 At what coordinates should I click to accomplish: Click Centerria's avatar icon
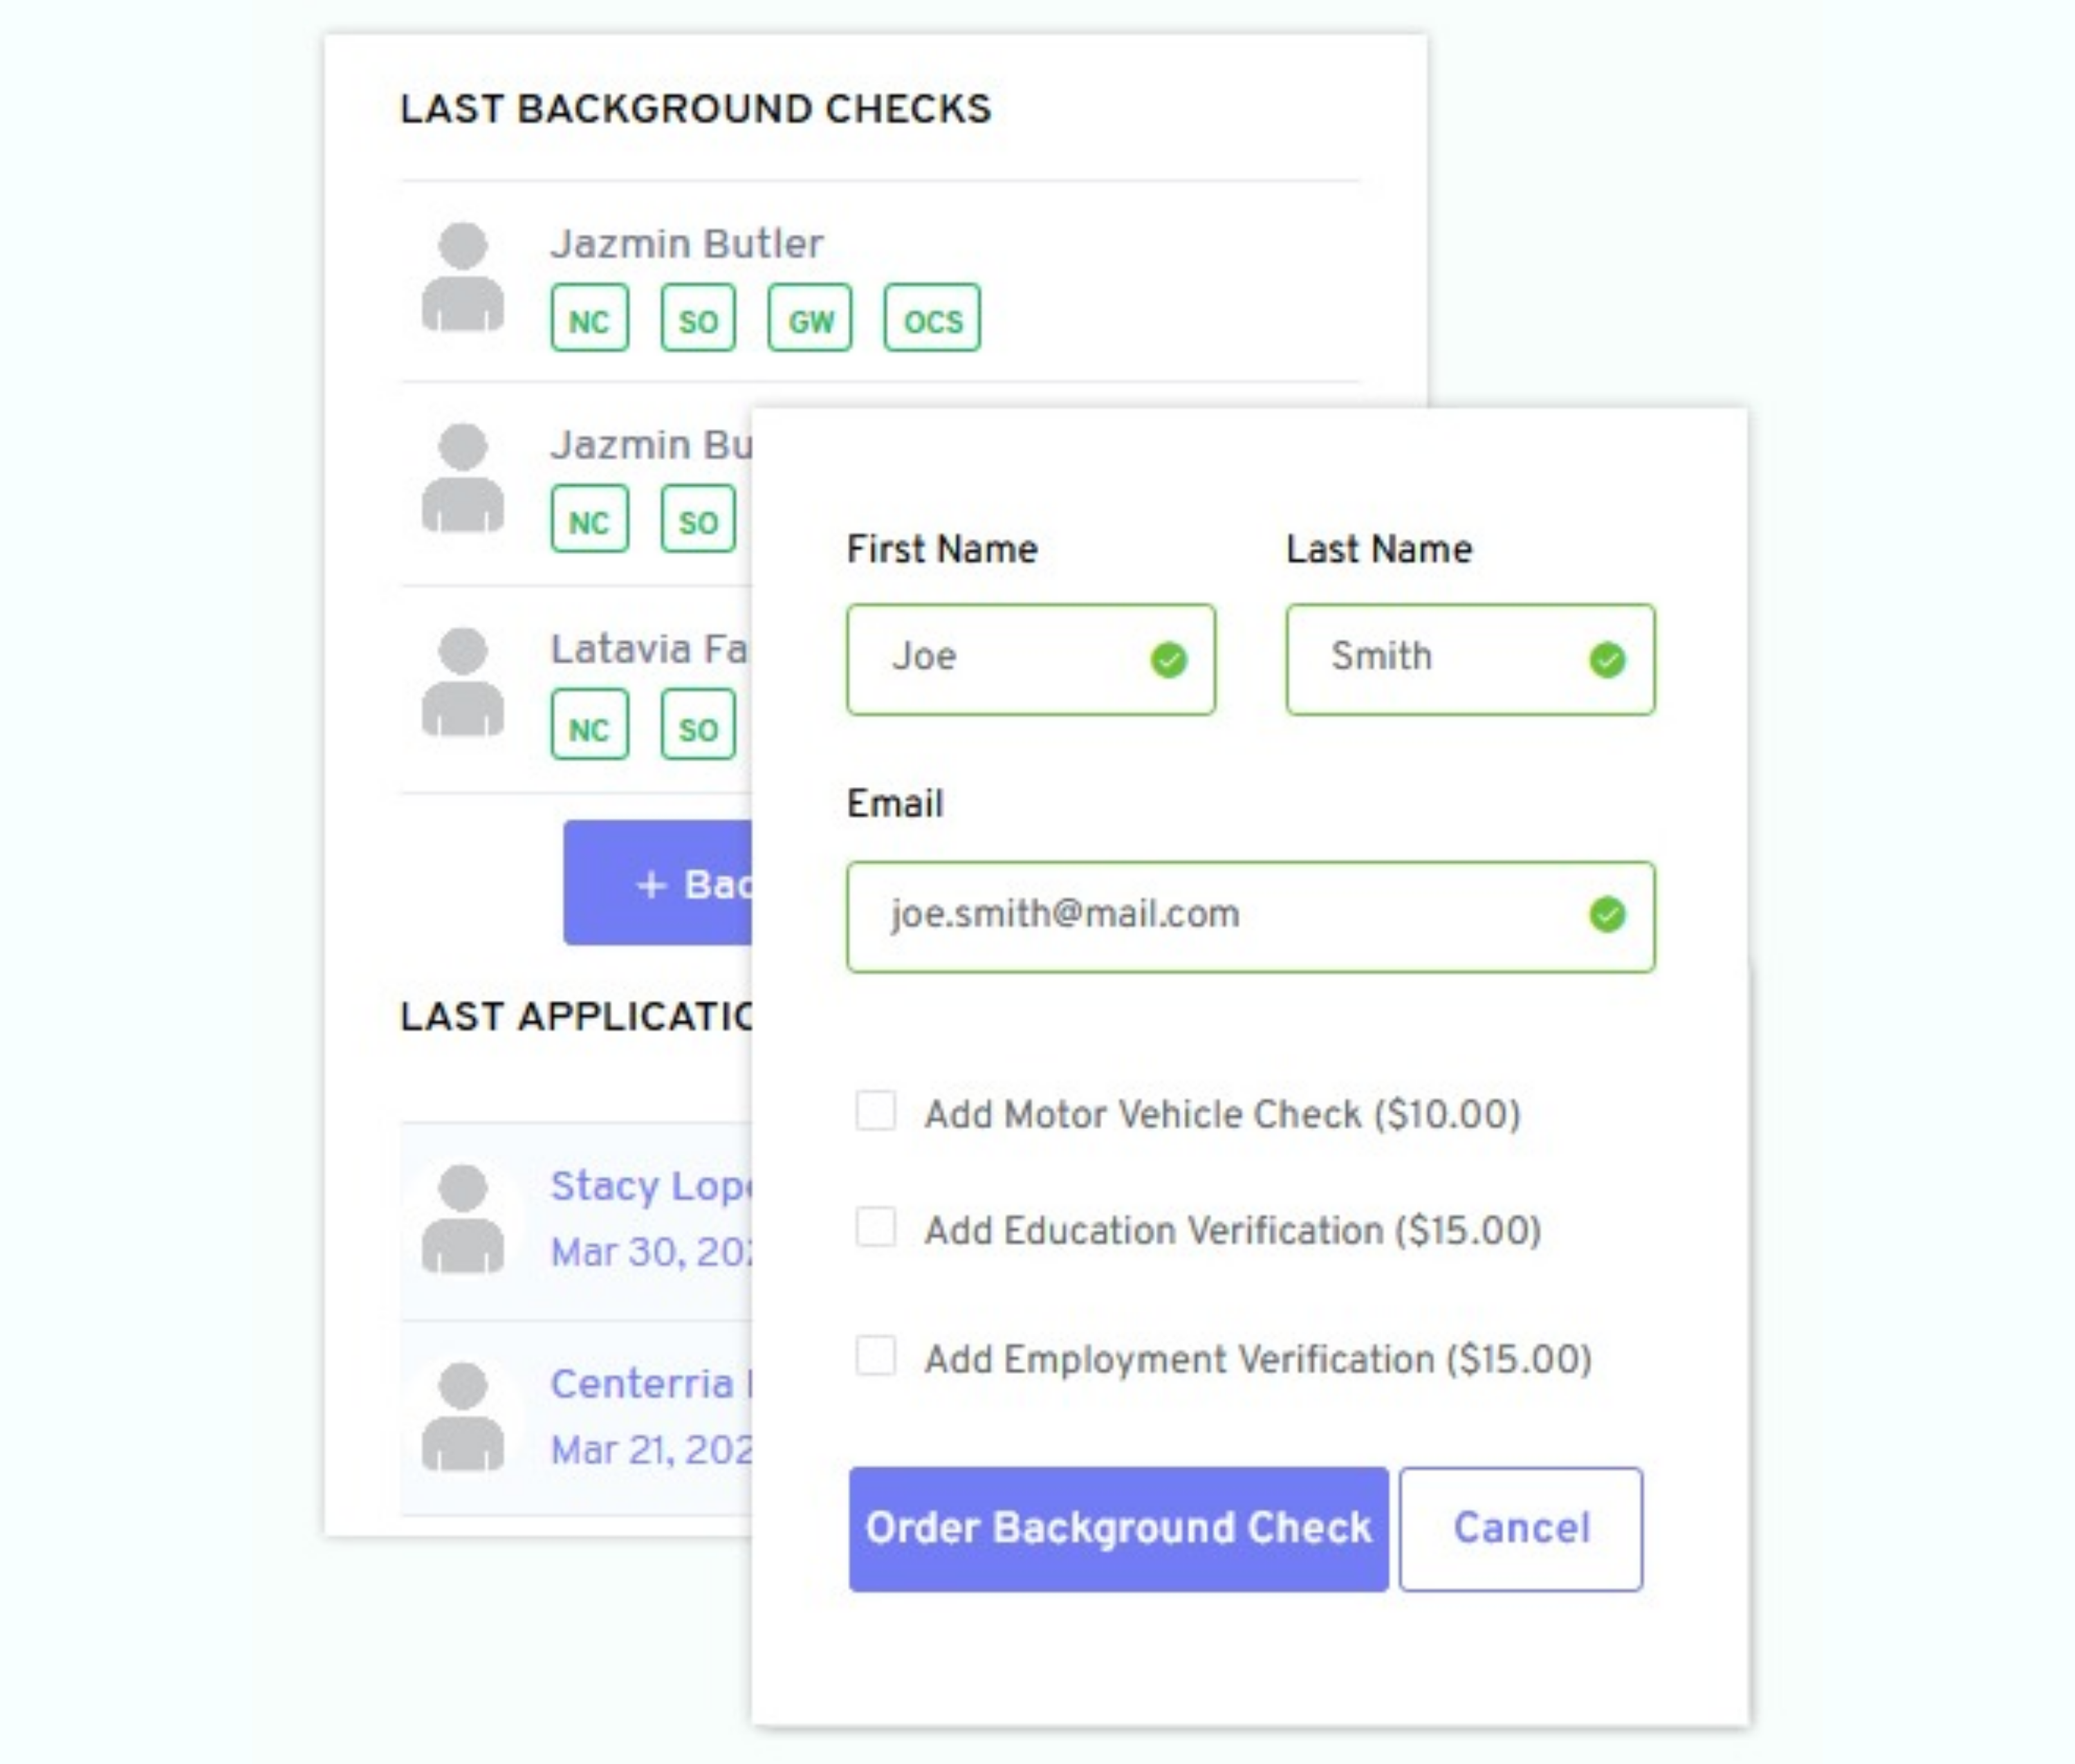click(x=462, y=1416)
